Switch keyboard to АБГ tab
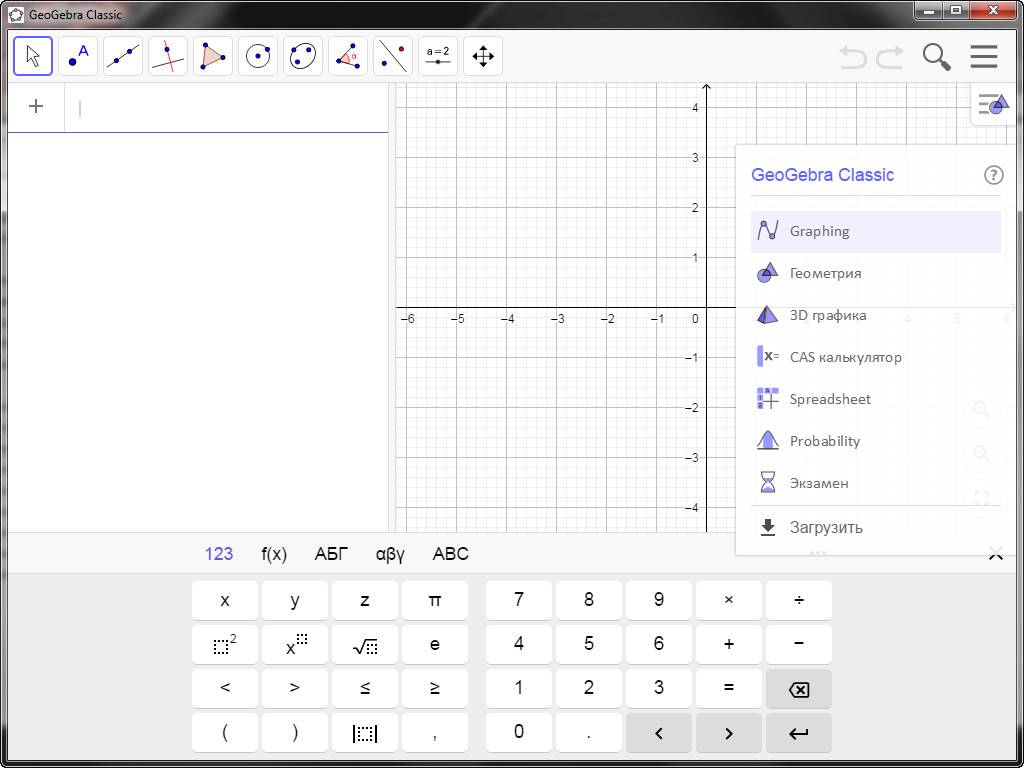The image size is (1024, 768). click(x=332, y=554)
